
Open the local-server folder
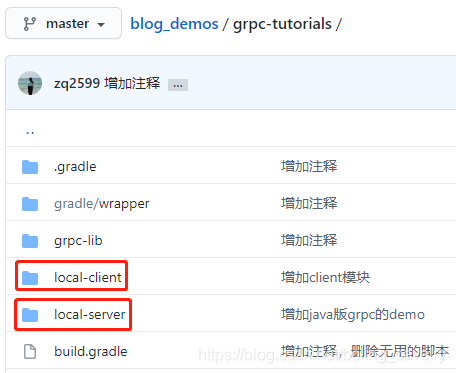(x=90, y=314)
